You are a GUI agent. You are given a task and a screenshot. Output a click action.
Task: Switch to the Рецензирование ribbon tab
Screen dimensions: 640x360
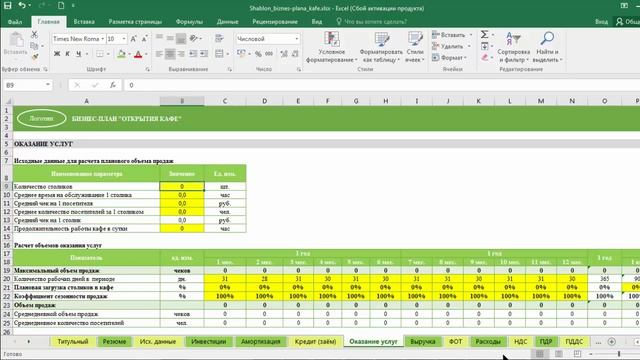pyautogui.click(x=275, y=22)
